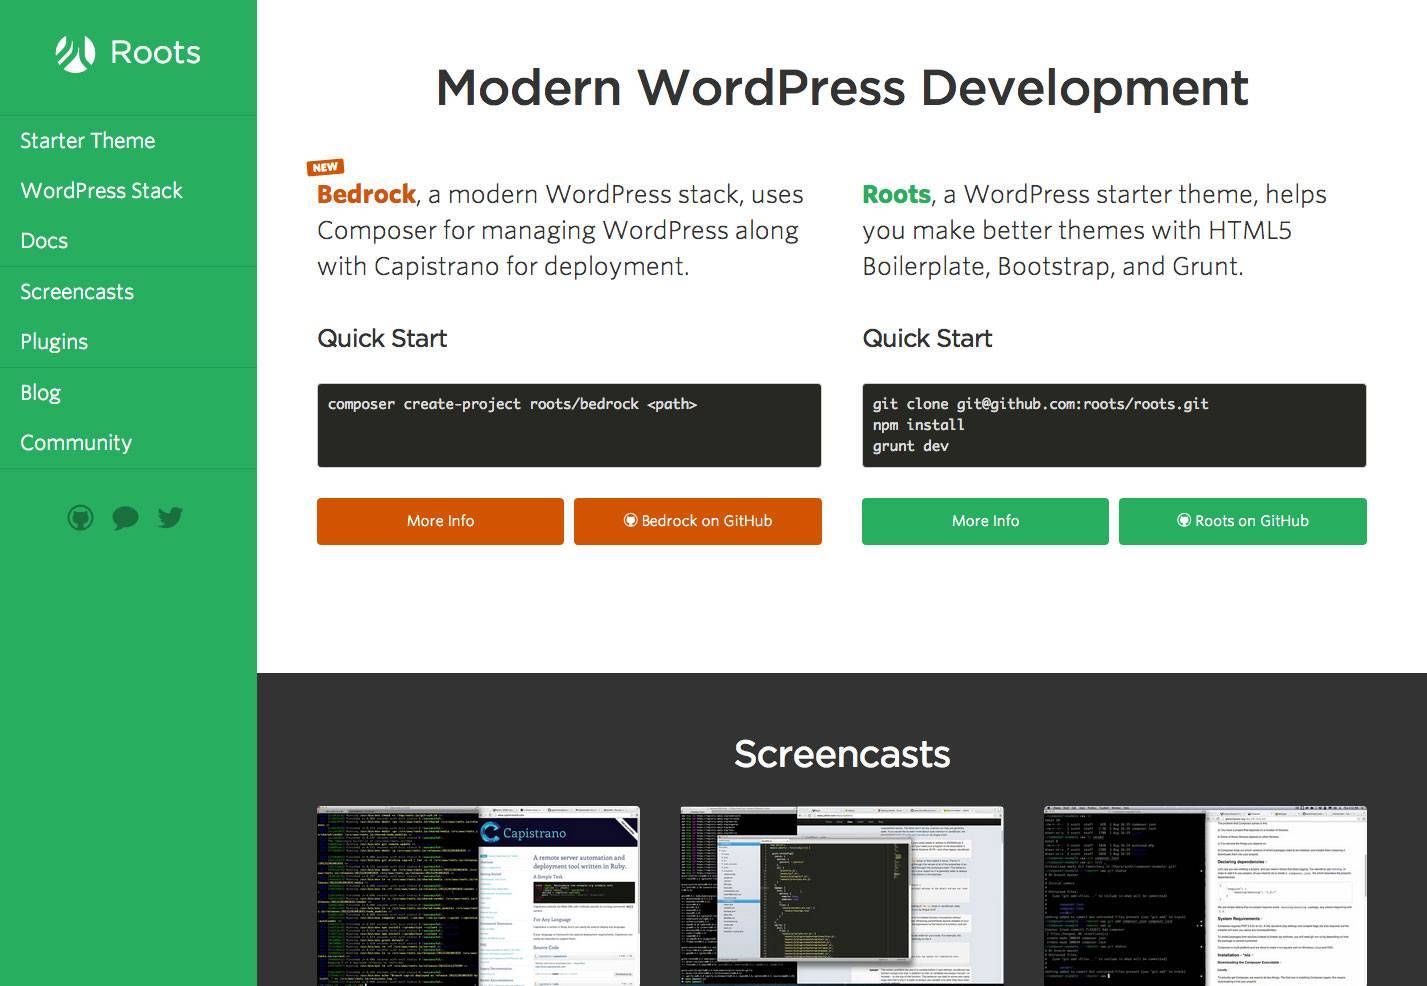This screenshot has height=986, width=1427.
Task: Click Quick Start heading under Roots
Action: [927, 339]
